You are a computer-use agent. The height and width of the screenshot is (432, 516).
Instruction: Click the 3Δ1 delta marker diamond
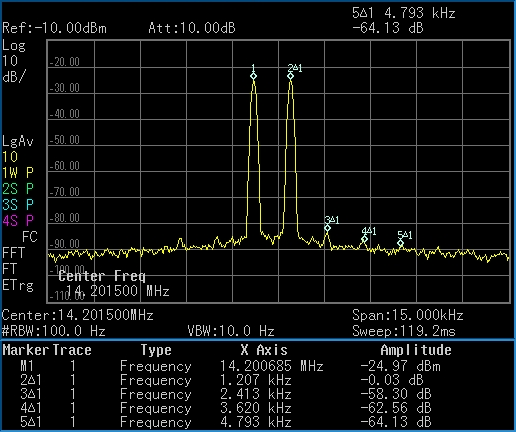point(328,228)
